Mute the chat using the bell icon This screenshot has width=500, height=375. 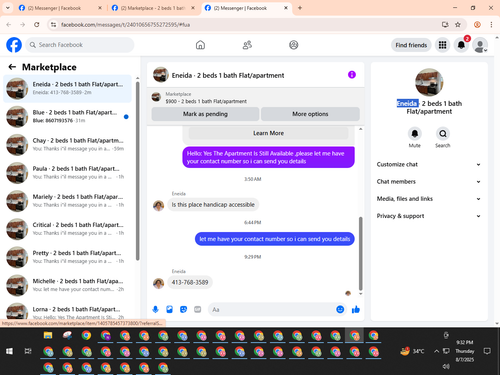tap(415, 134)
